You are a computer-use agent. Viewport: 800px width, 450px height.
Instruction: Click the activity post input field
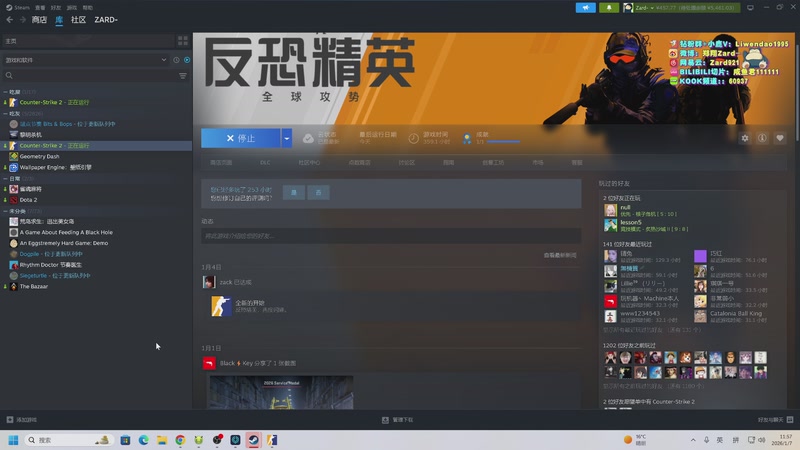click(391, 236)
